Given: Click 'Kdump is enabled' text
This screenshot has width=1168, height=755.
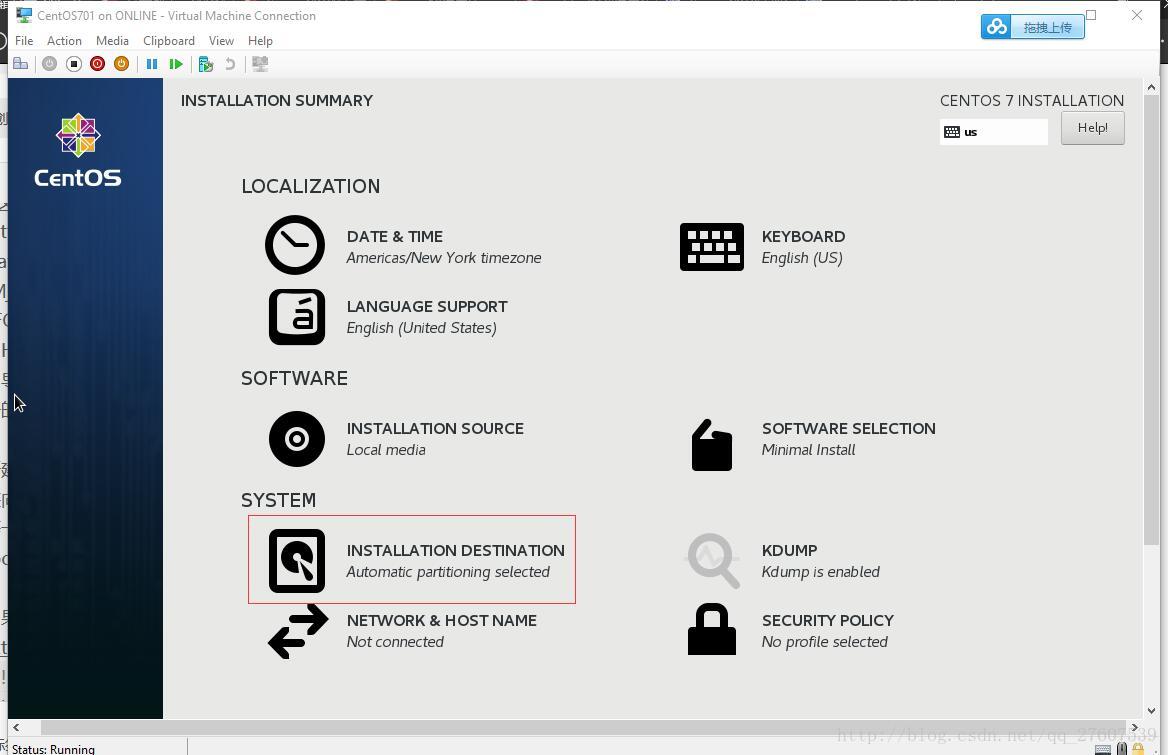Looking at the screenshot, I should [820, 572].
